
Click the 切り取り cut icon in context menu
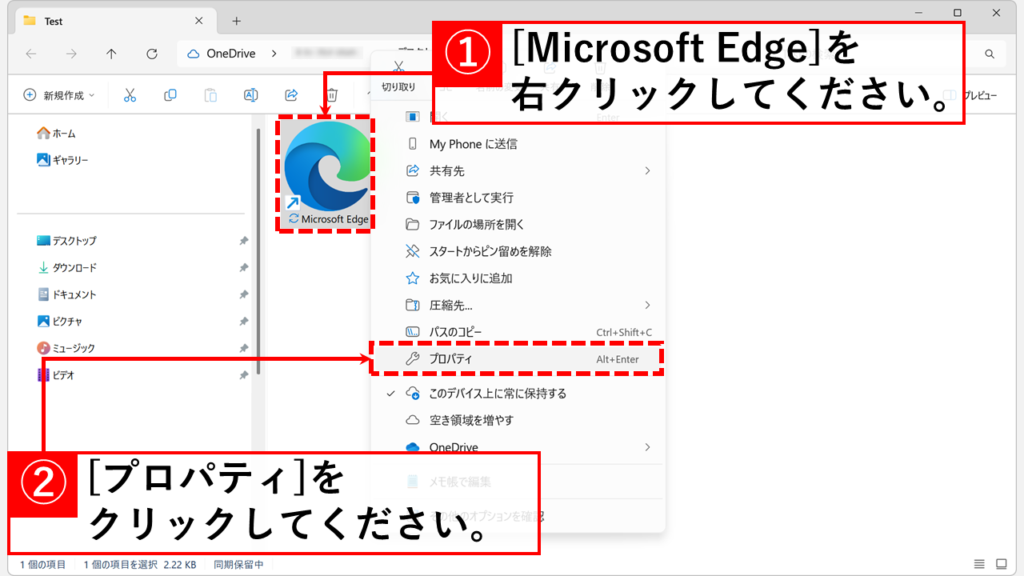click(398, 74)
